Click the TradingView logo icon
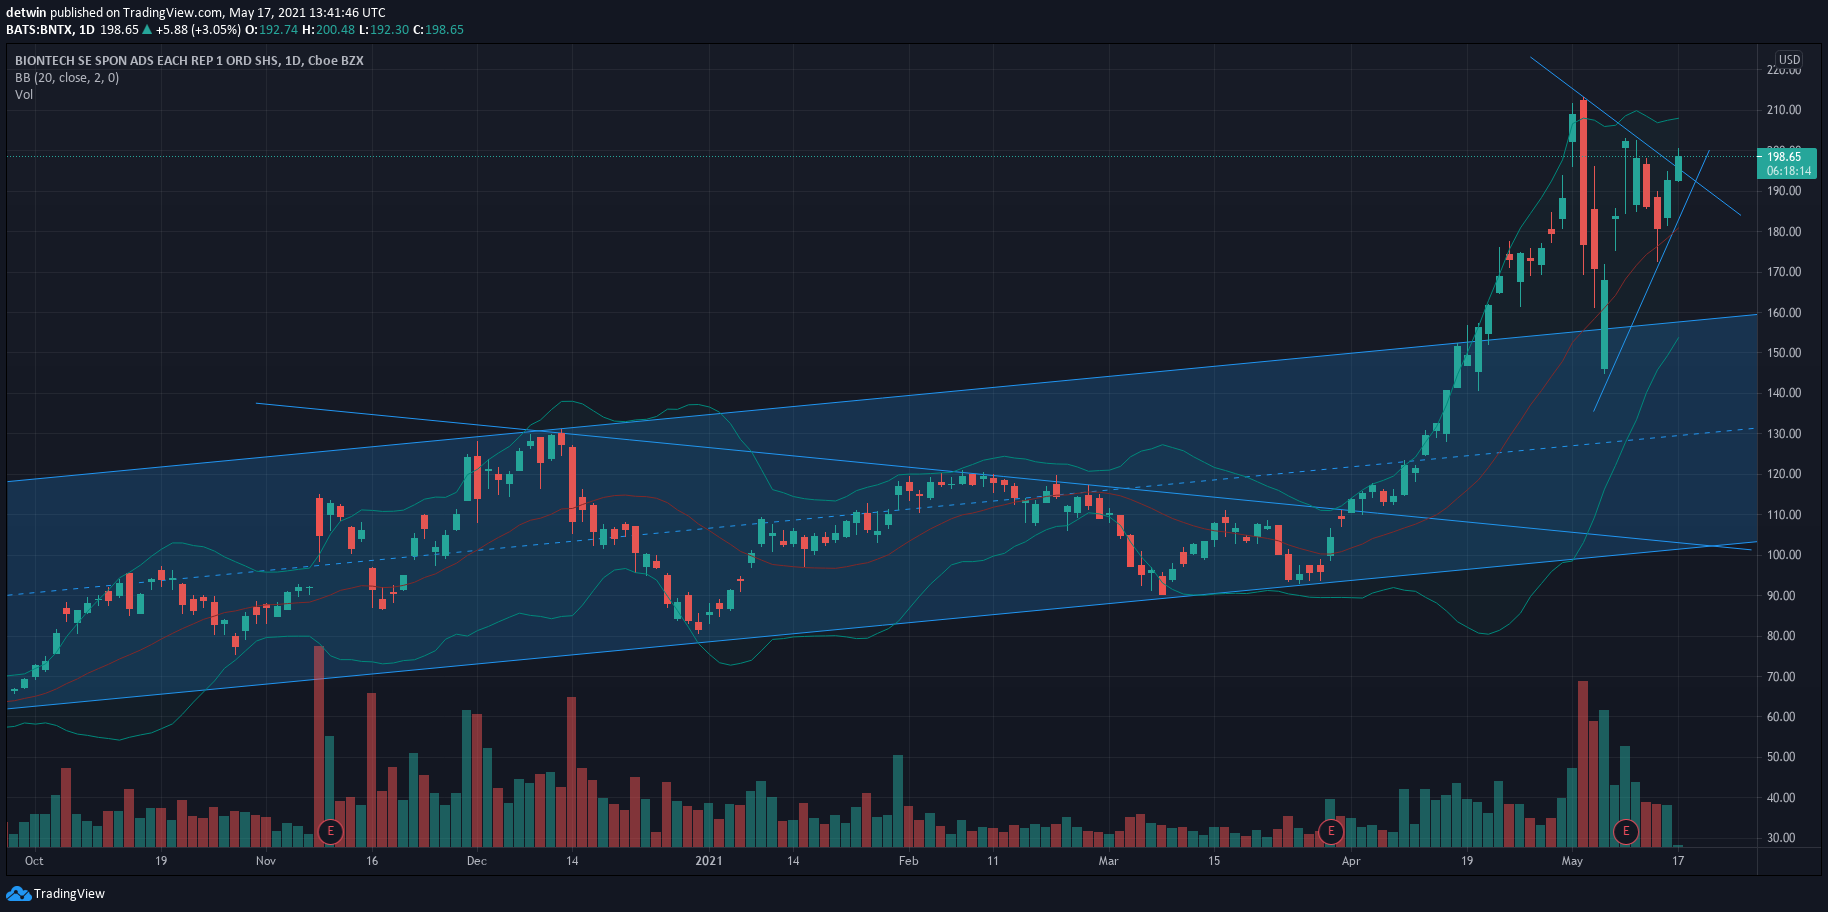This screenshot has height=912, width=1828. tap(18, 893)
